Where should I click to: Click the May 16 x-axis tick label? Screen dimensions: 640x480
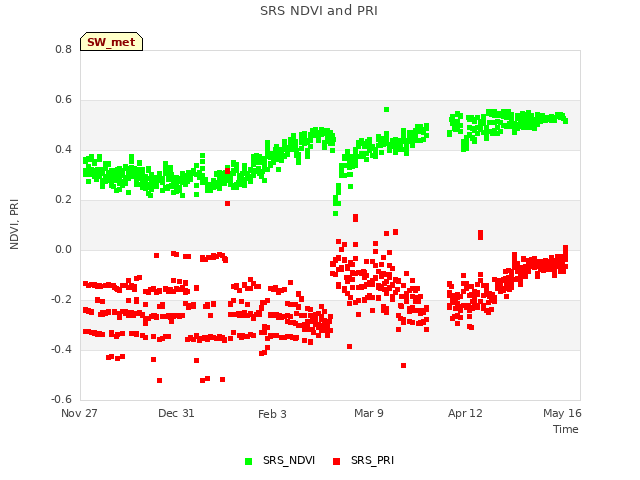pos(562,413)
